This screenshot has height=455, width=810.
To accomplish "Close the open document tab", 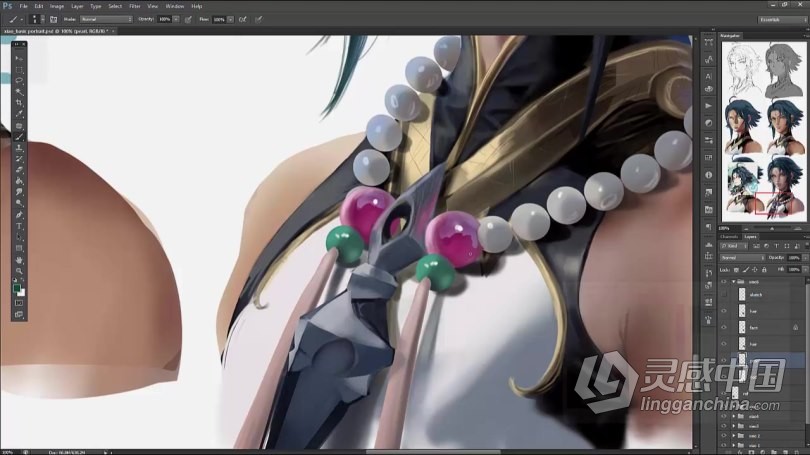I will pos(113,31).
